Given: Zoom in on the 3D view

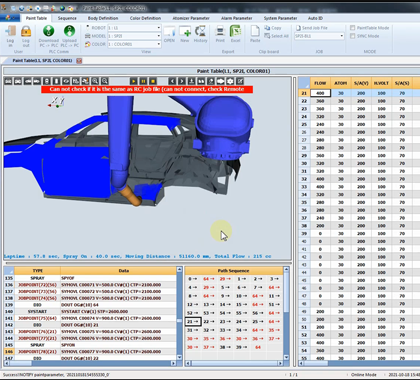Looking at the screenshot, I should click(x=95, y=81).
